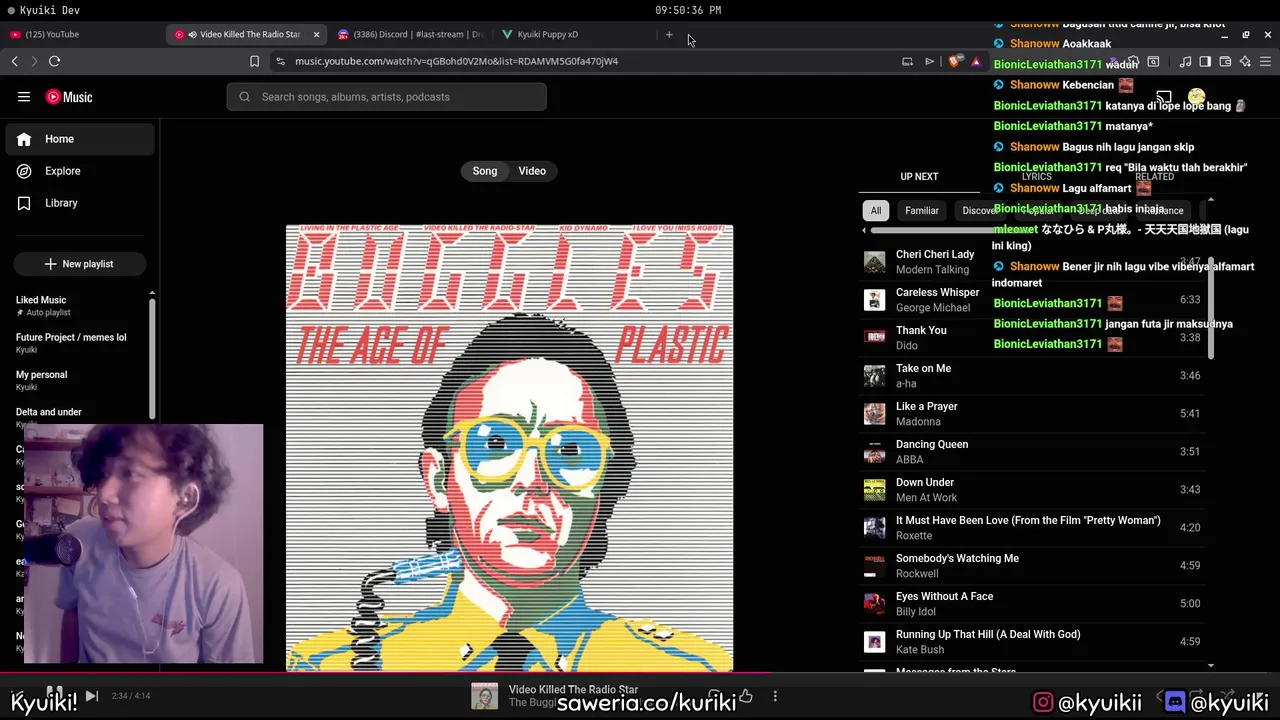The width and height of the screenshot is (1280, 720).
Task: Click the Age of Plastic album art
Action: 509,448
